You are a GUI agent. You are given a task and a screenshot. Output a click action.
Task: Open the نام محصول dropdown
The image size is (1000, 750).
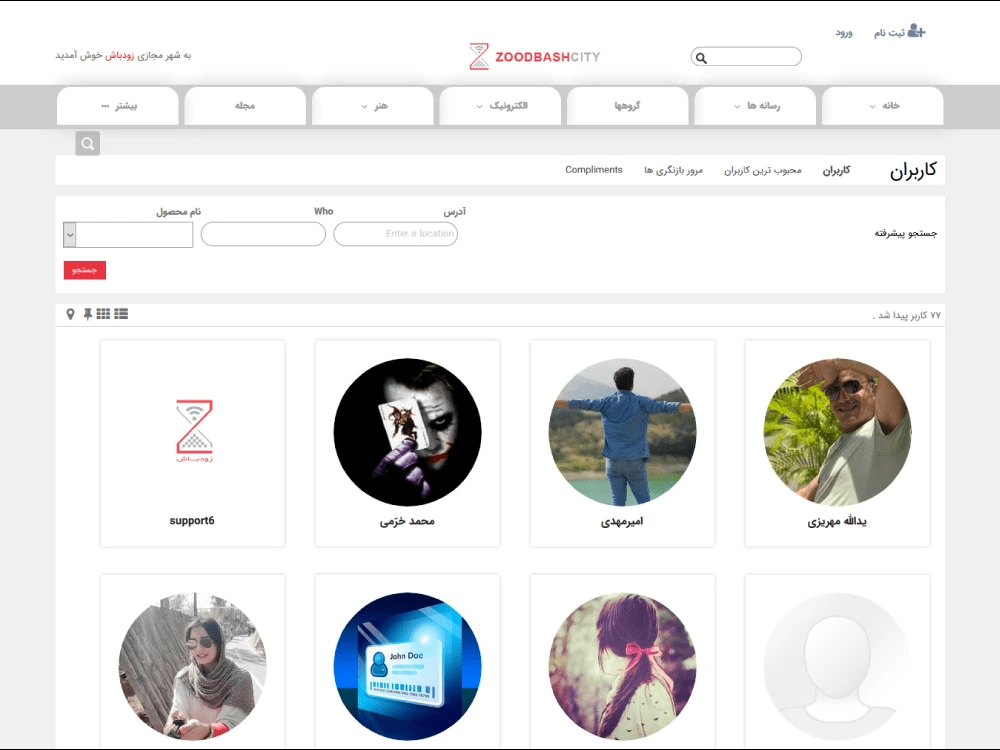tap(128, 235)
